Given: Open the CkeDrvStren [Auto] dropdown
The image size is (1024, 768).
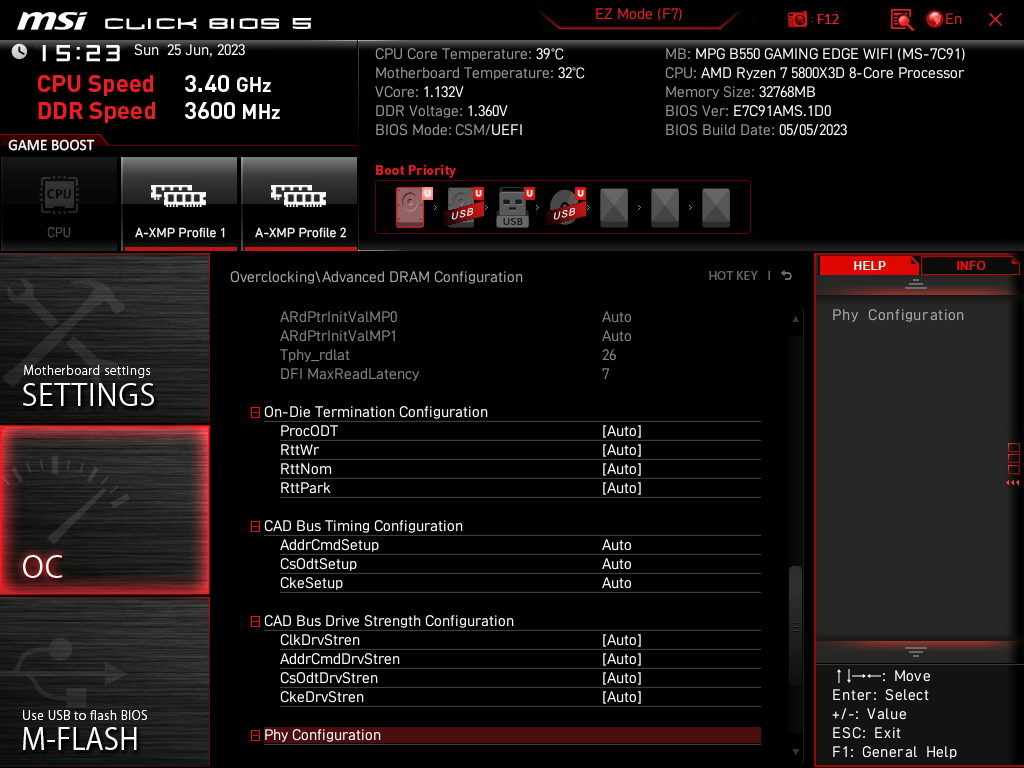Looking at the screenshot, I should [x=622, y=697].
